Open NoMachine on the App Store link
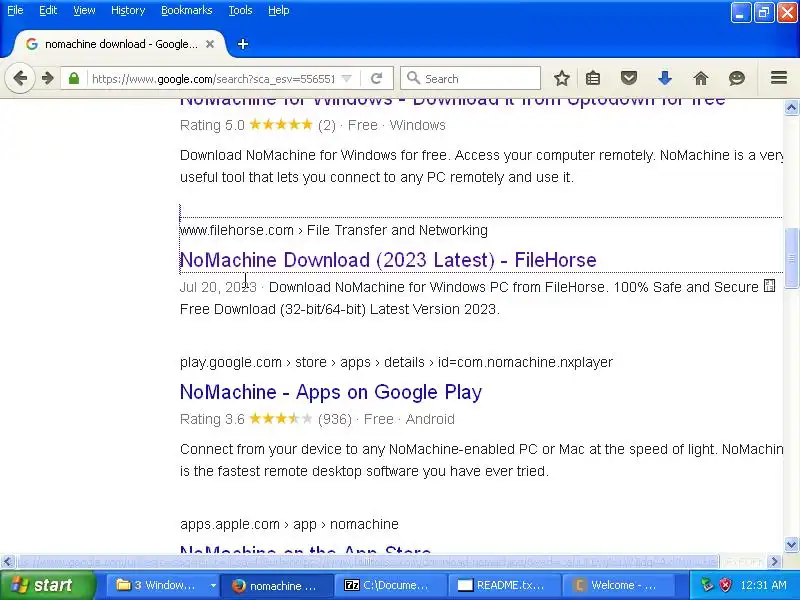Viewport: 800px width, 600px height. tap(305, 549)
